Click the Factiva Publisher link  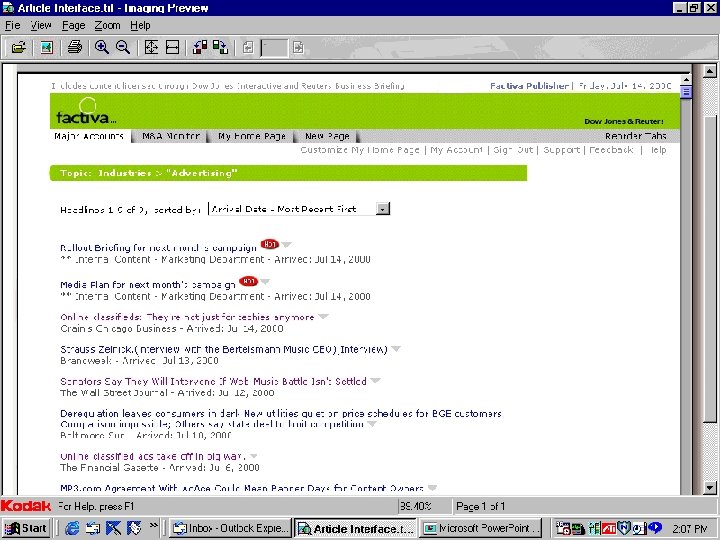(529, 86)
